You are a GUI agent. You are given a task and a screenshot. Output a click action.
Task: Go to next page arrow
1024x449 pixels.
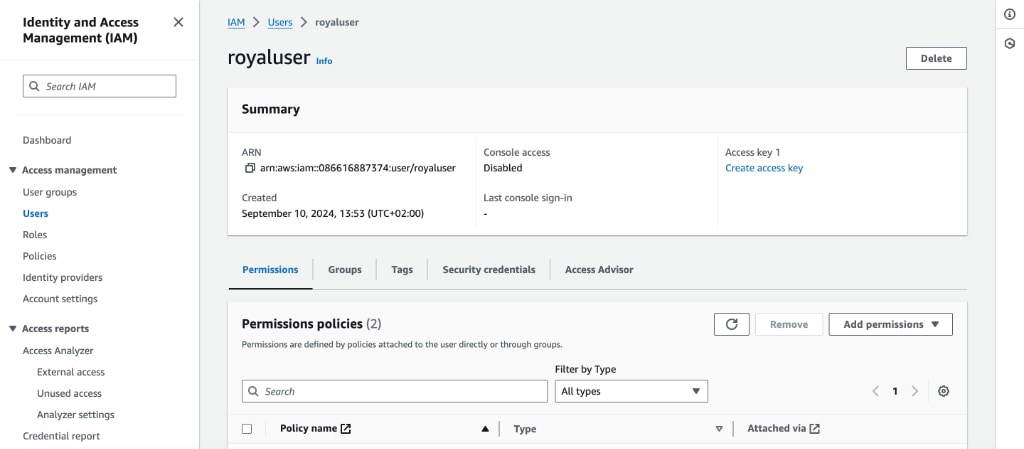(914, 392)
